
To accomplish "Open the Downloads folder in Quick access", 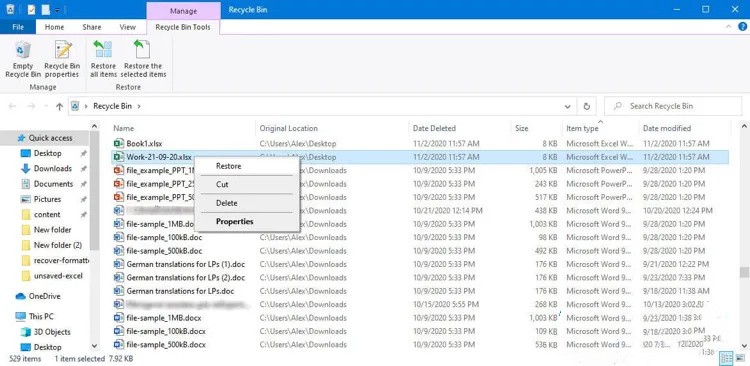I will [53, 168].
